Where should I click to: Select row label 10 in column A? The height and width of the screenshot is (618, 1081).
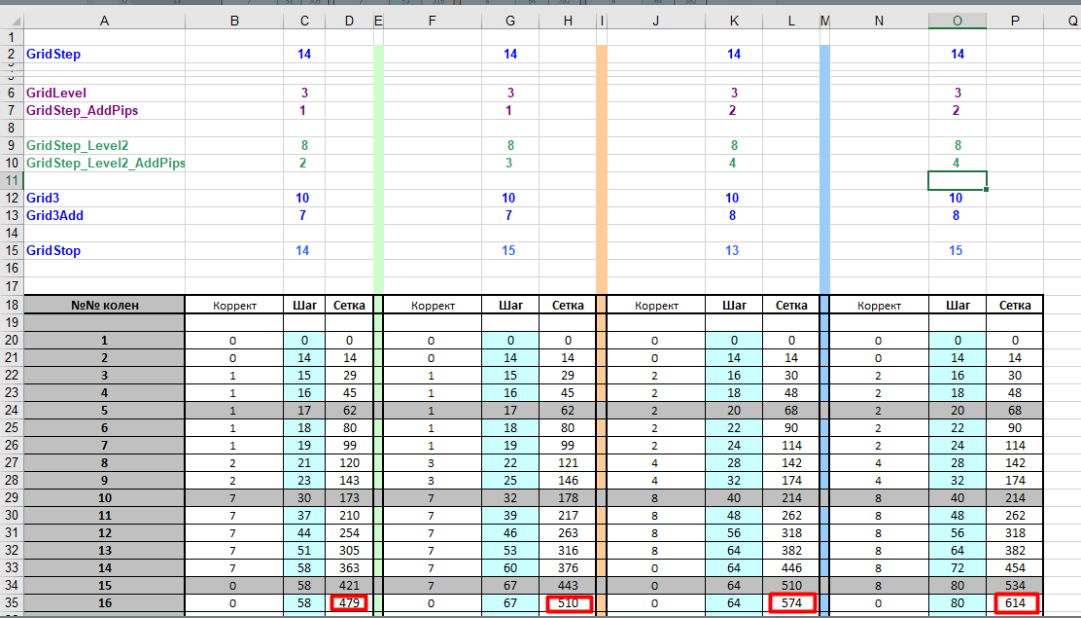coord(104,498)
